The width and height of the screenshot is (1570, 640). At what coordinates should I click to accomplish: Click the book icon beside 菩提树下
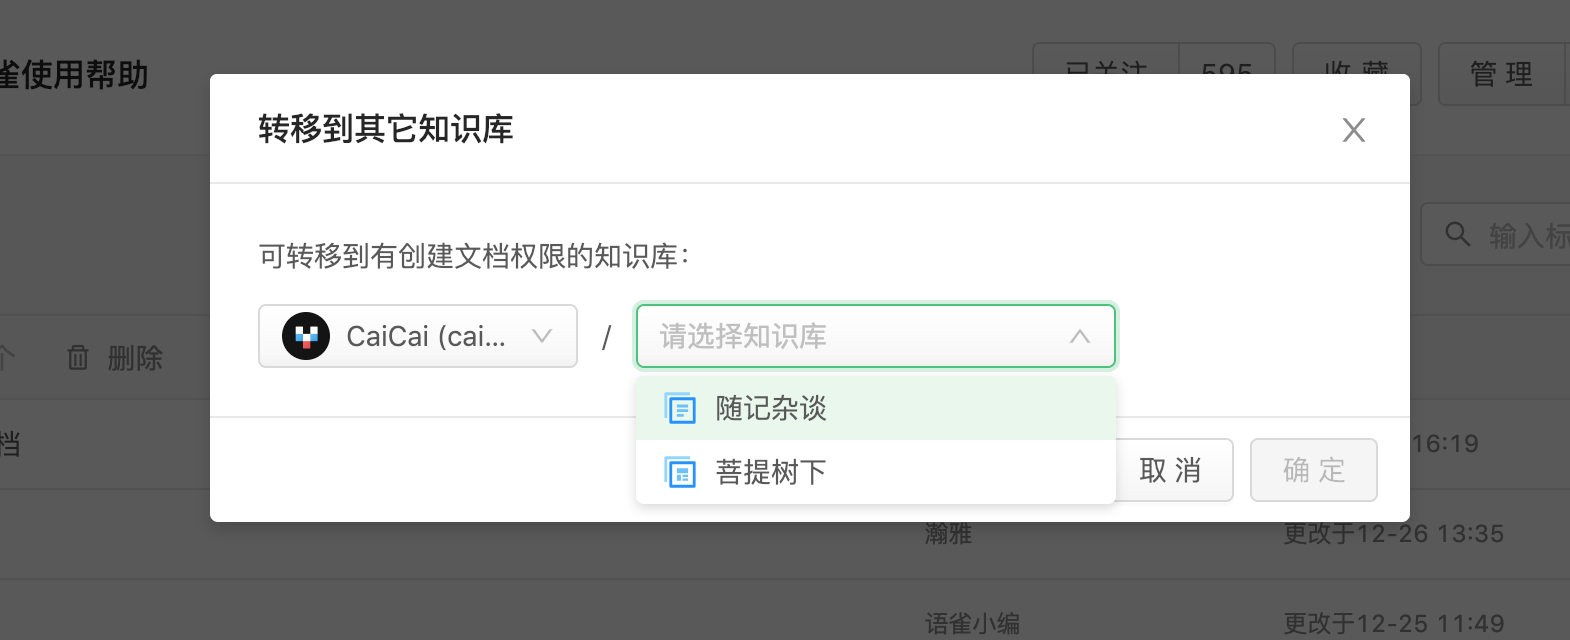point(680,472)
